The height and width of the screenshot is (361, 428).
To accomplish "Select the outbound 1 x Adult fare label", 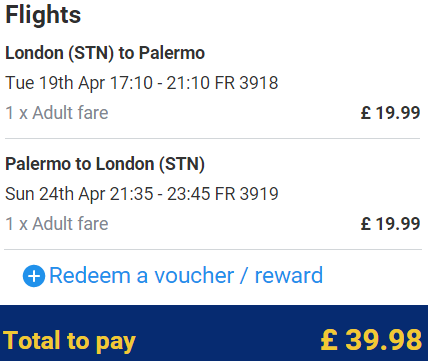I will click(57, 112).
